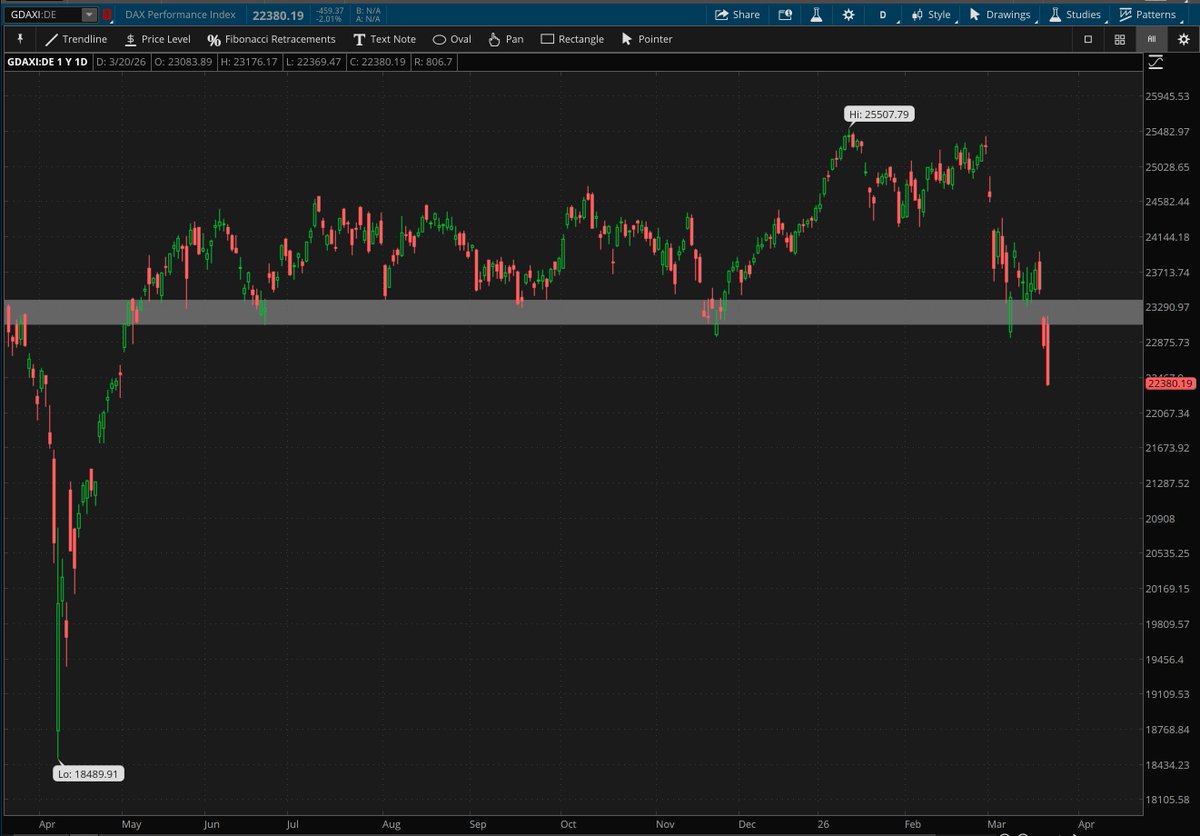
Task: Click the DAX Performance Index title
Action: (x=180, y=15)
